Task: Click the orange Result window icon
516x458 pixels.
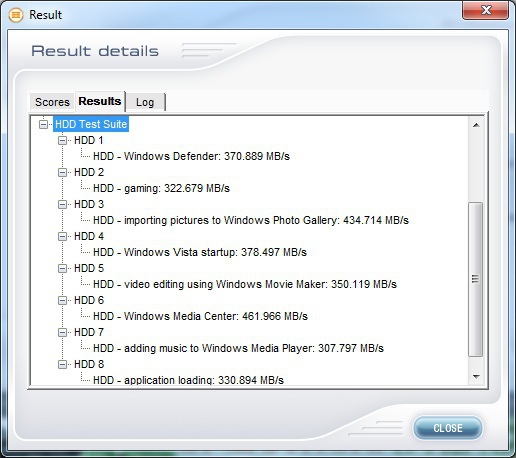Action: (16, 15)
